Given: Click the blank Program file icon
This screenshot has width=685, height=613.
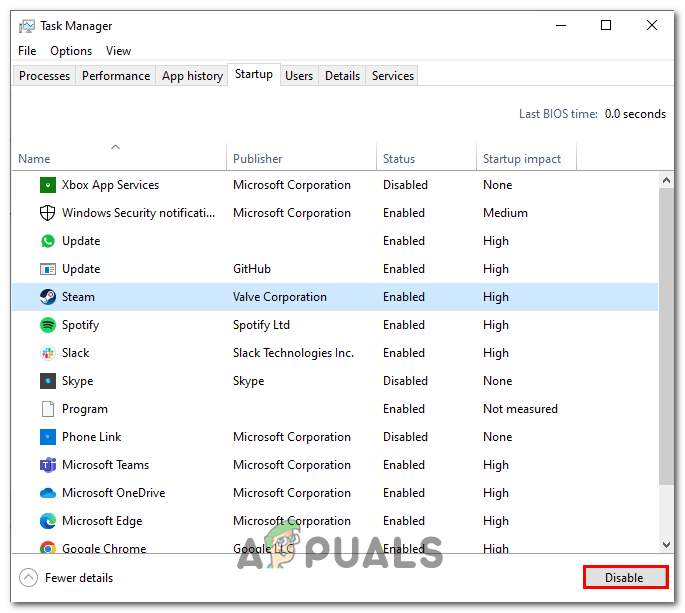Looking at the screenshot, I should pos(48,409).
